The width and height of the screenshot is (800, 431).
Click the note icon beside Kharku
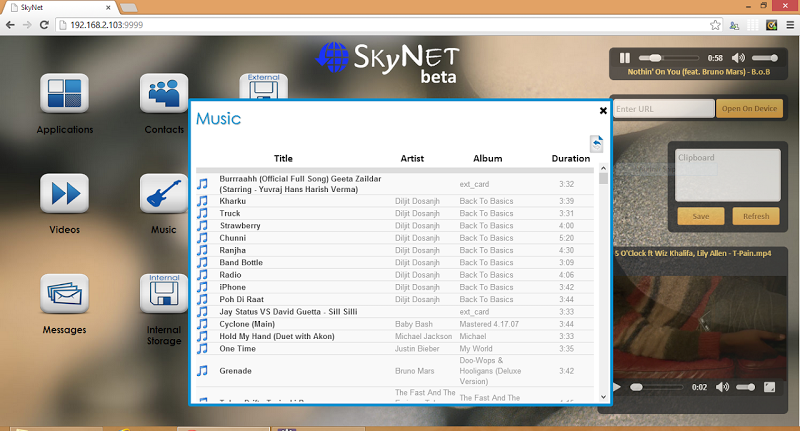click(203, 201)
